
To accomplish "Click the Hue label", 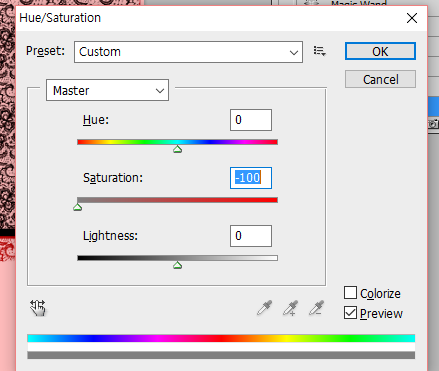I will 96,120.
